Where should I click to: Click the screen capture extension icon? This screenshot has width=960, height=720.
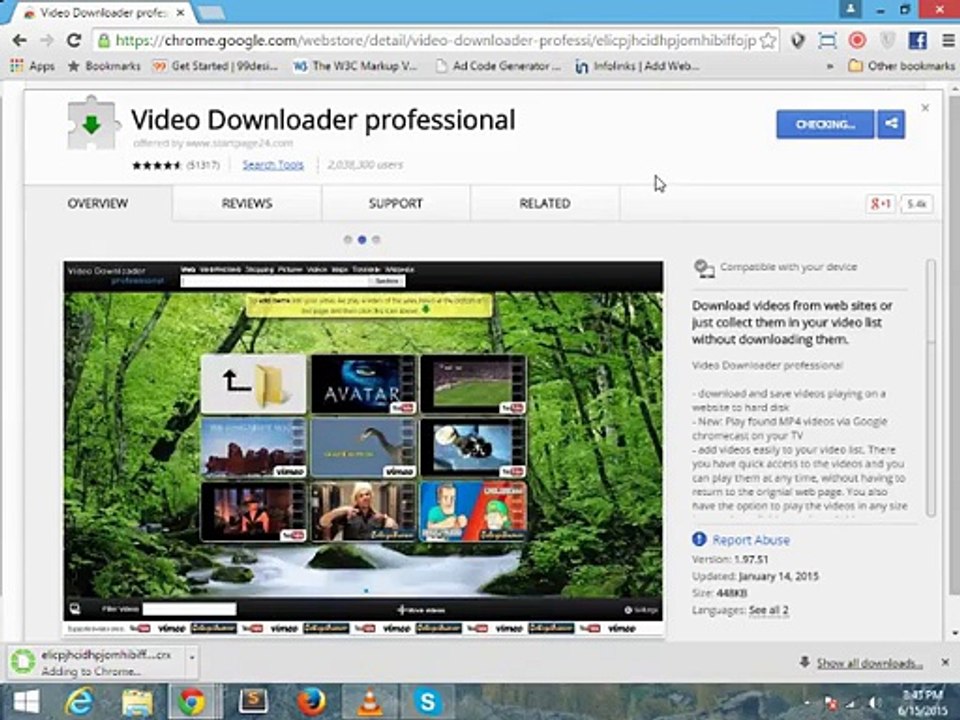[x=827, y=41]
